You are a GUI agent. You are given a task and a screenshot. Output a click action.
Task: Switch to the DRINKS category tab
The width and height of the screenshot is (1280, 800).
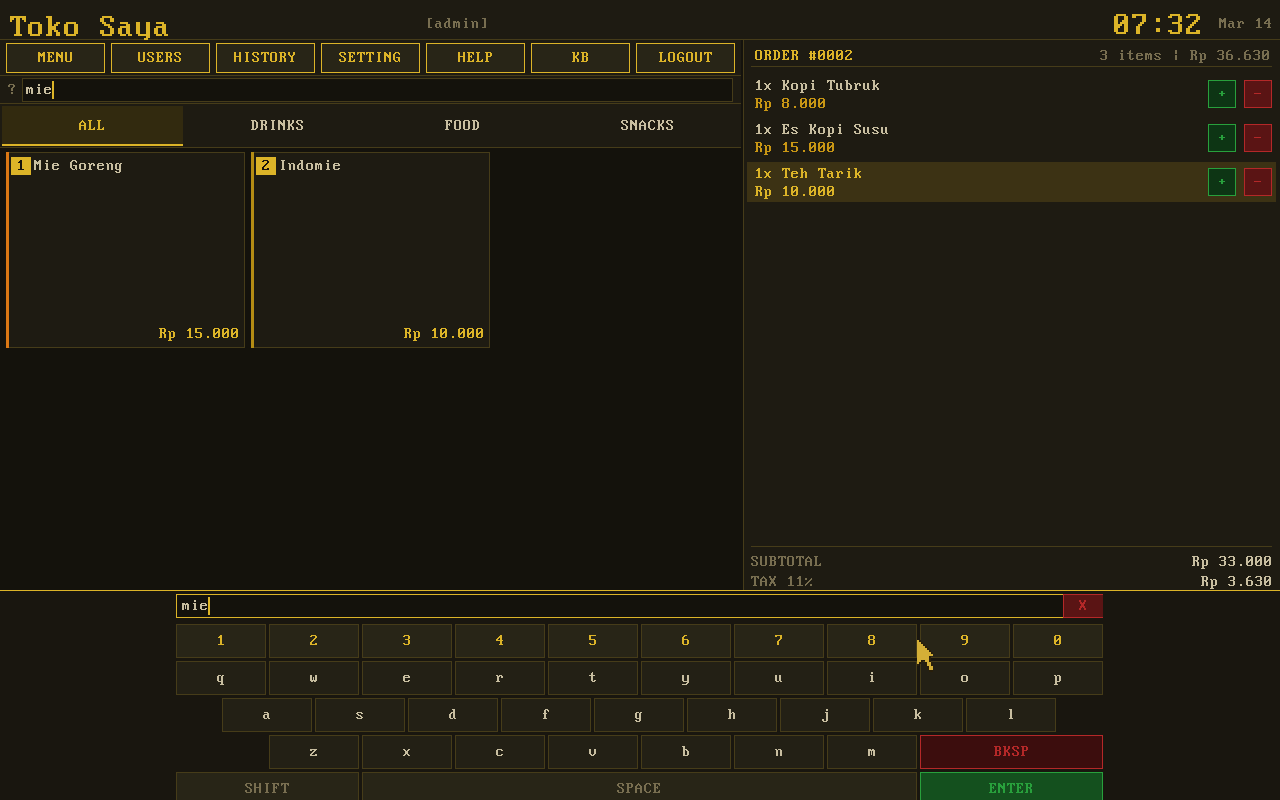(277, 126)
